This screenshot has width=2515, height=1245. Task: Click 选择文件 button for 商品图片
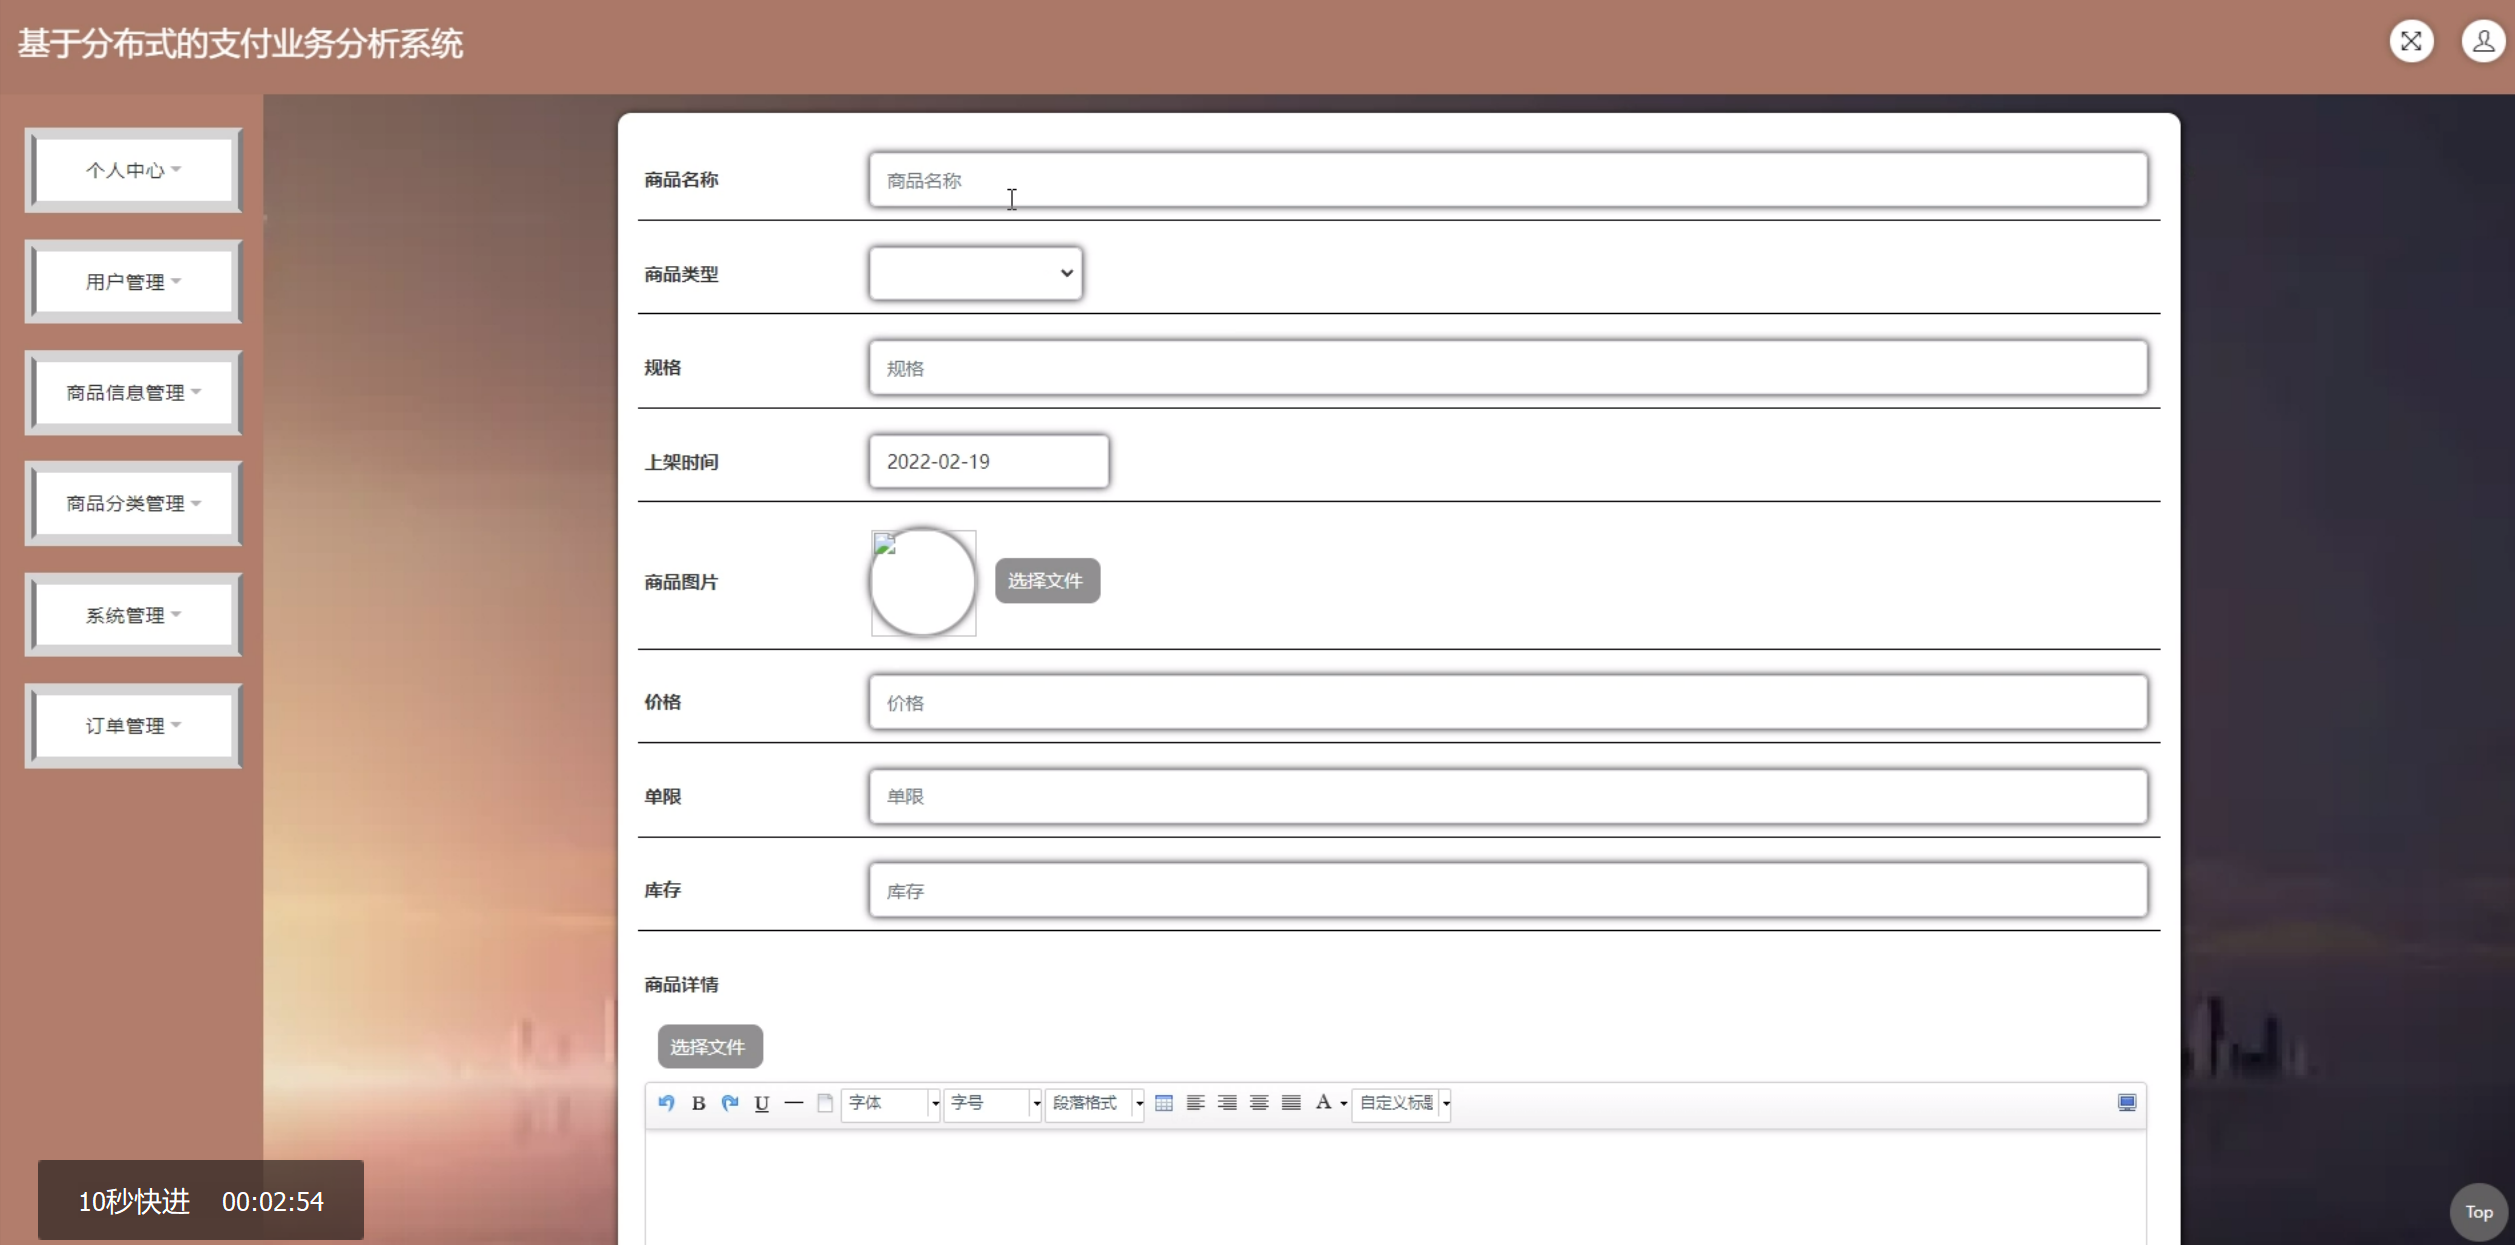point(1047,581)
